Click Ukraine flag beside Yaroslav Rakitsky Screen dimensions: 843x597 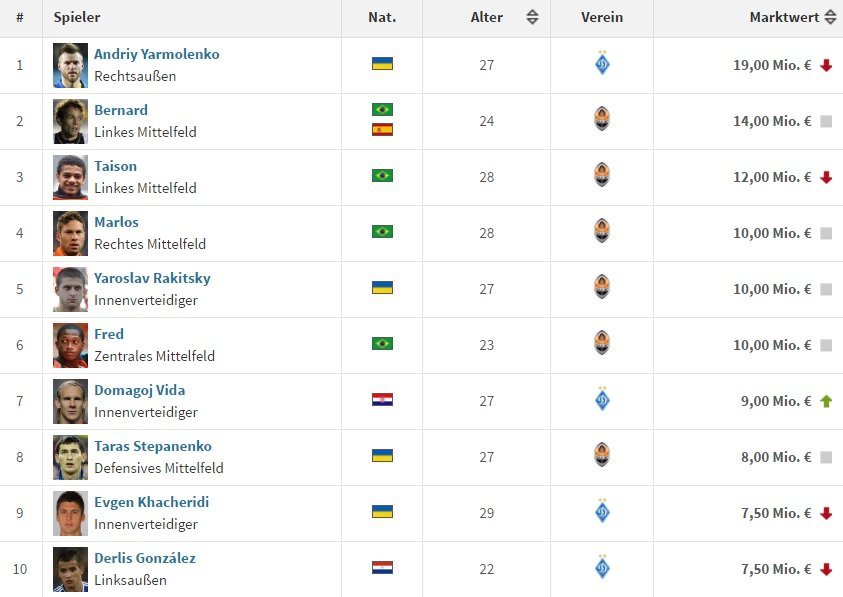(x=382, y=287)
